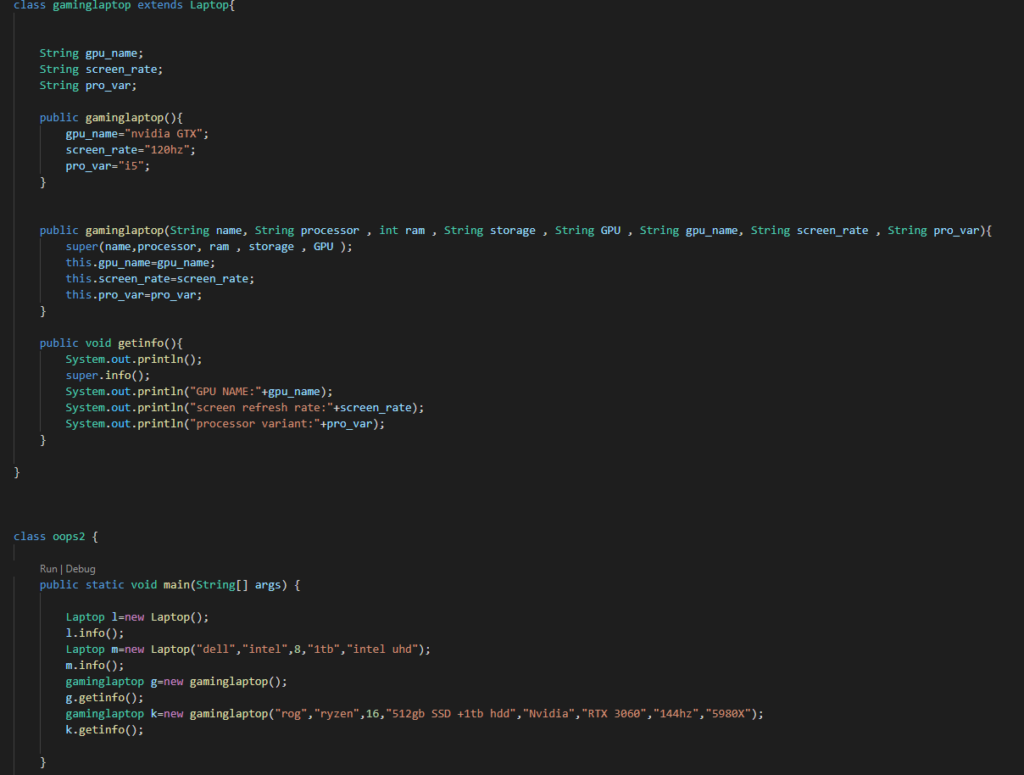Click the 'this.pro_var=pro_var;' assignment

pos(133,295)
